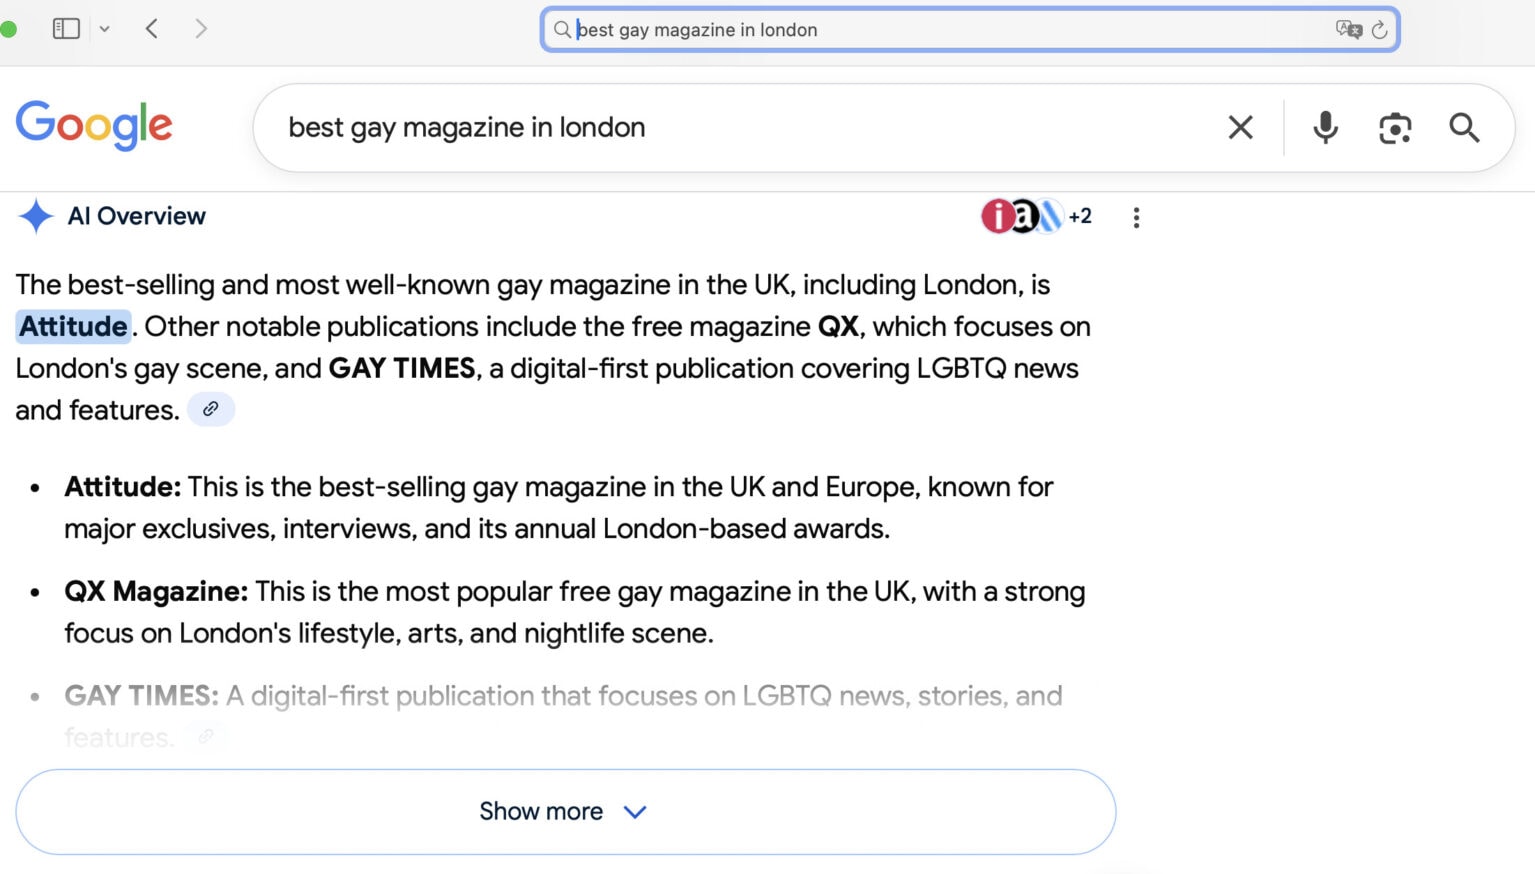Open AI Overview three-dot options menu
Screen dimensions: 1535x874
coord(1136,218)
